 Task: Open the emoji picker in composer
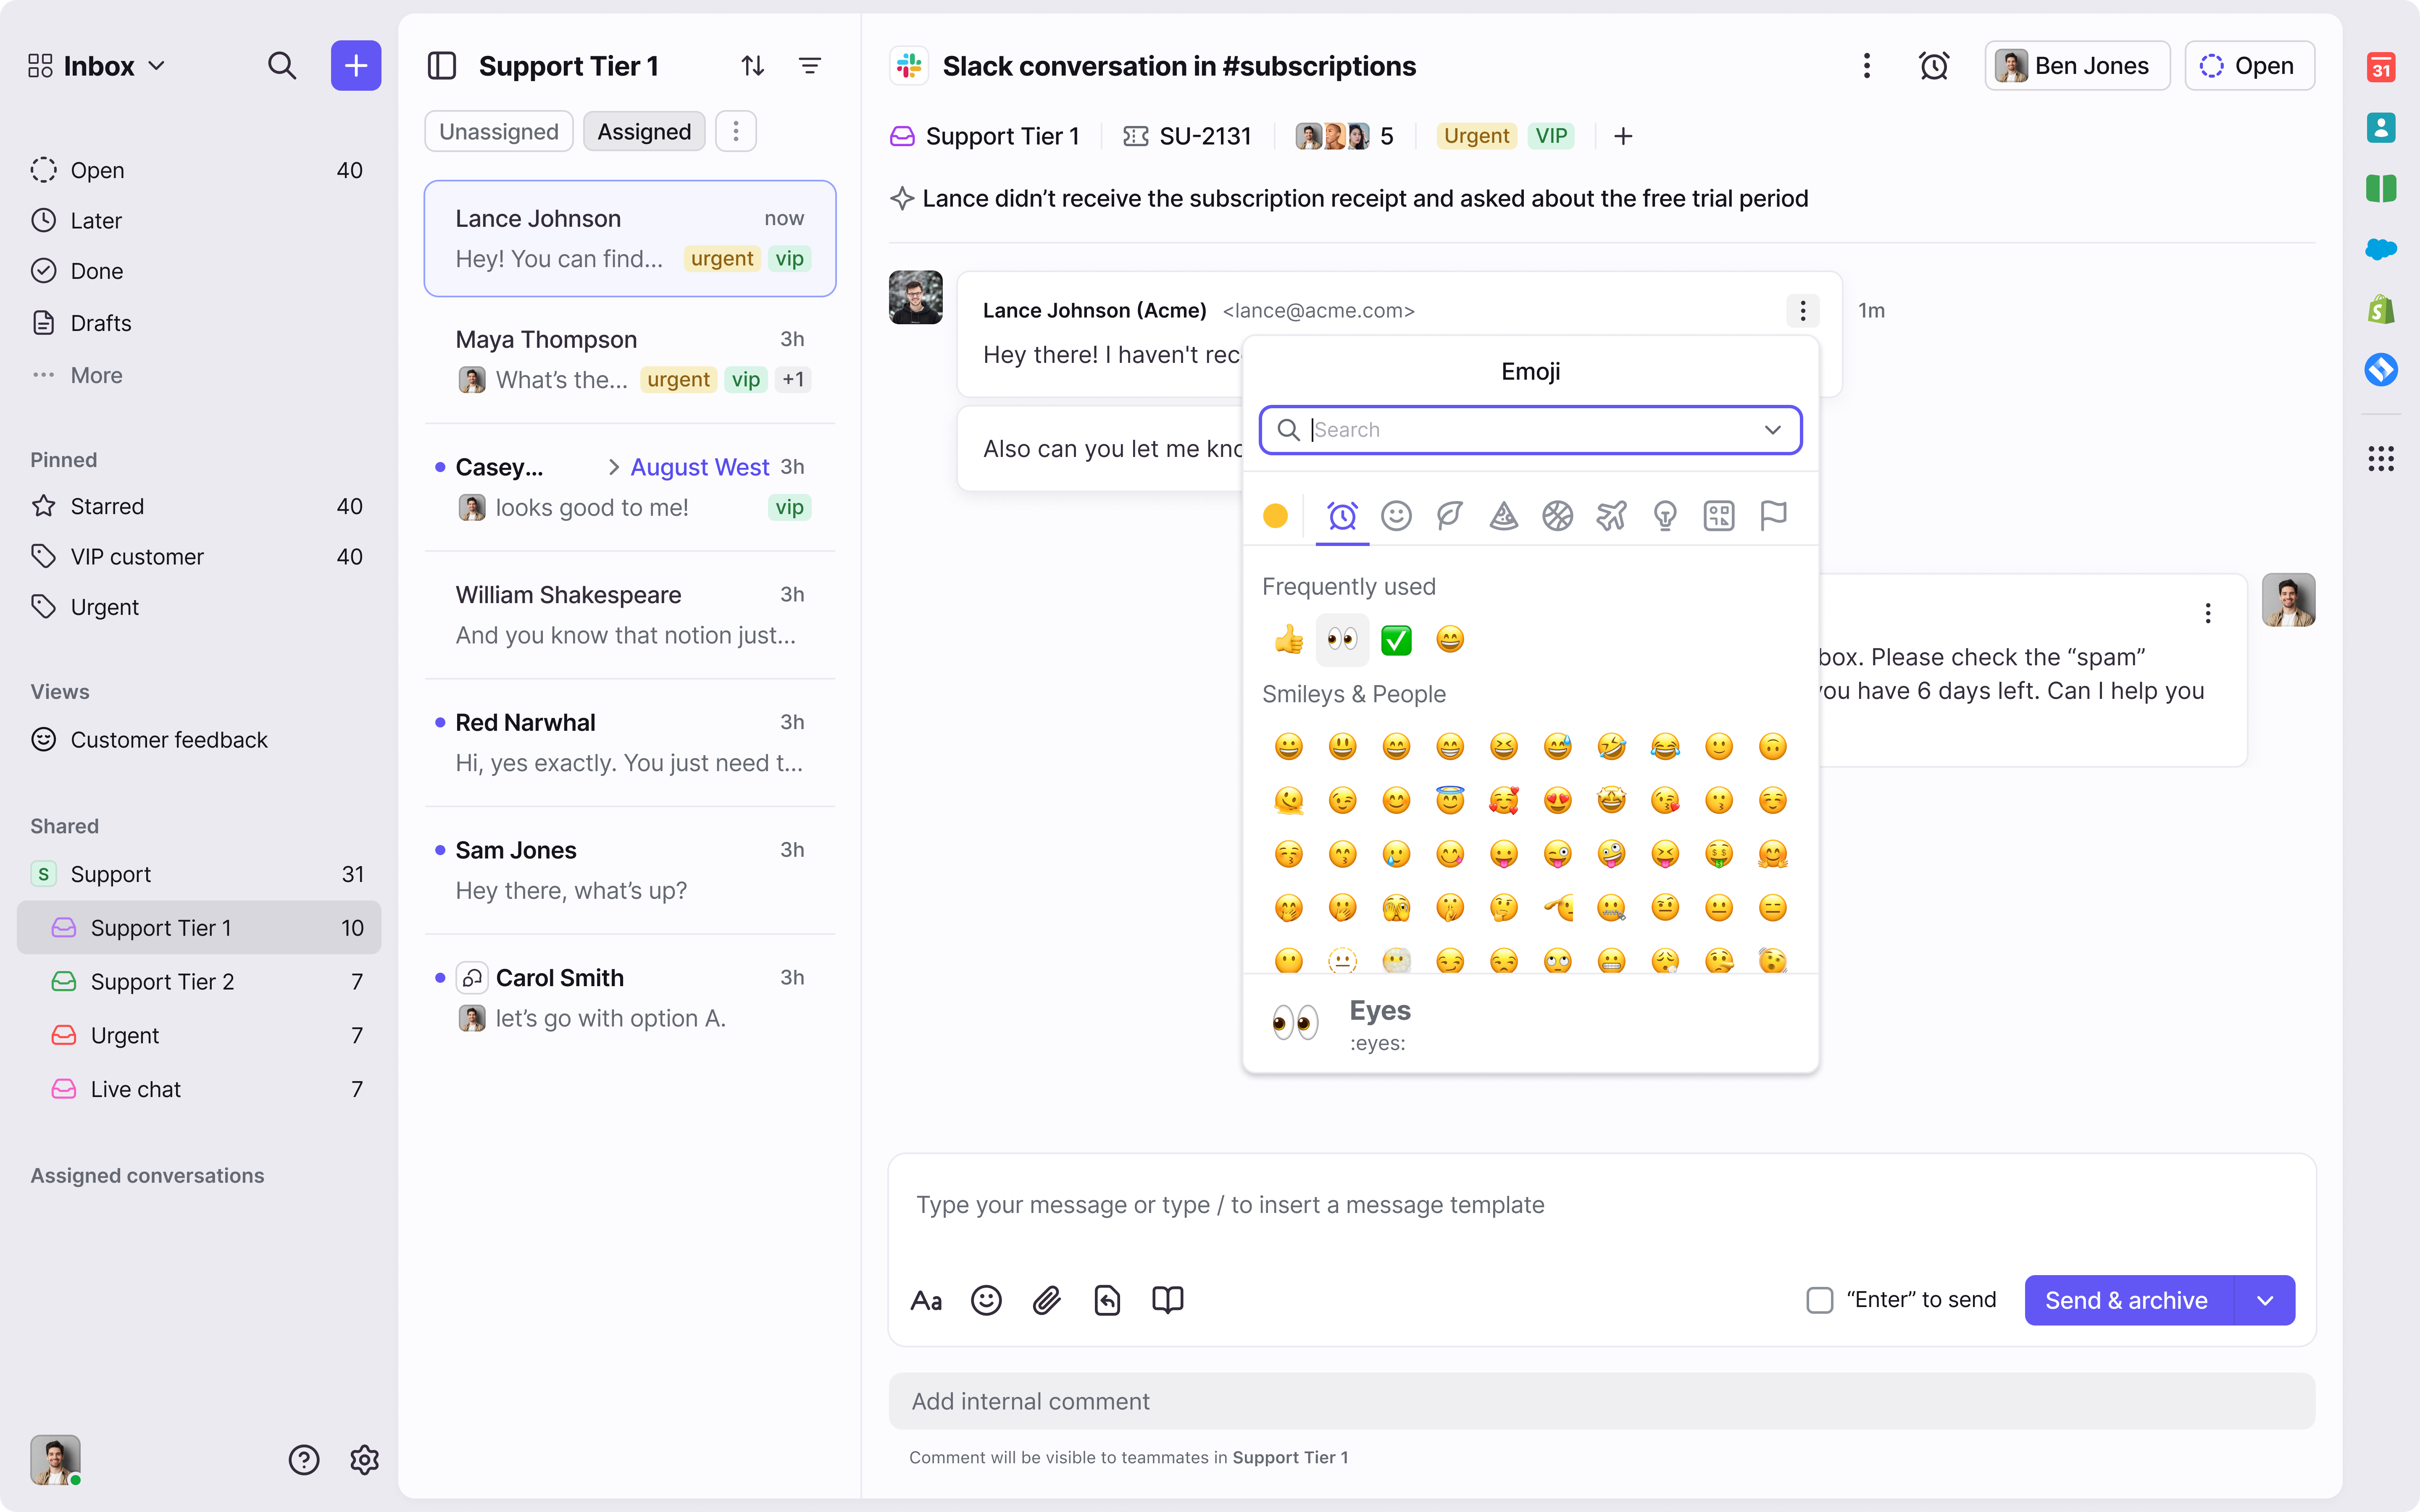pos(986,1300)
